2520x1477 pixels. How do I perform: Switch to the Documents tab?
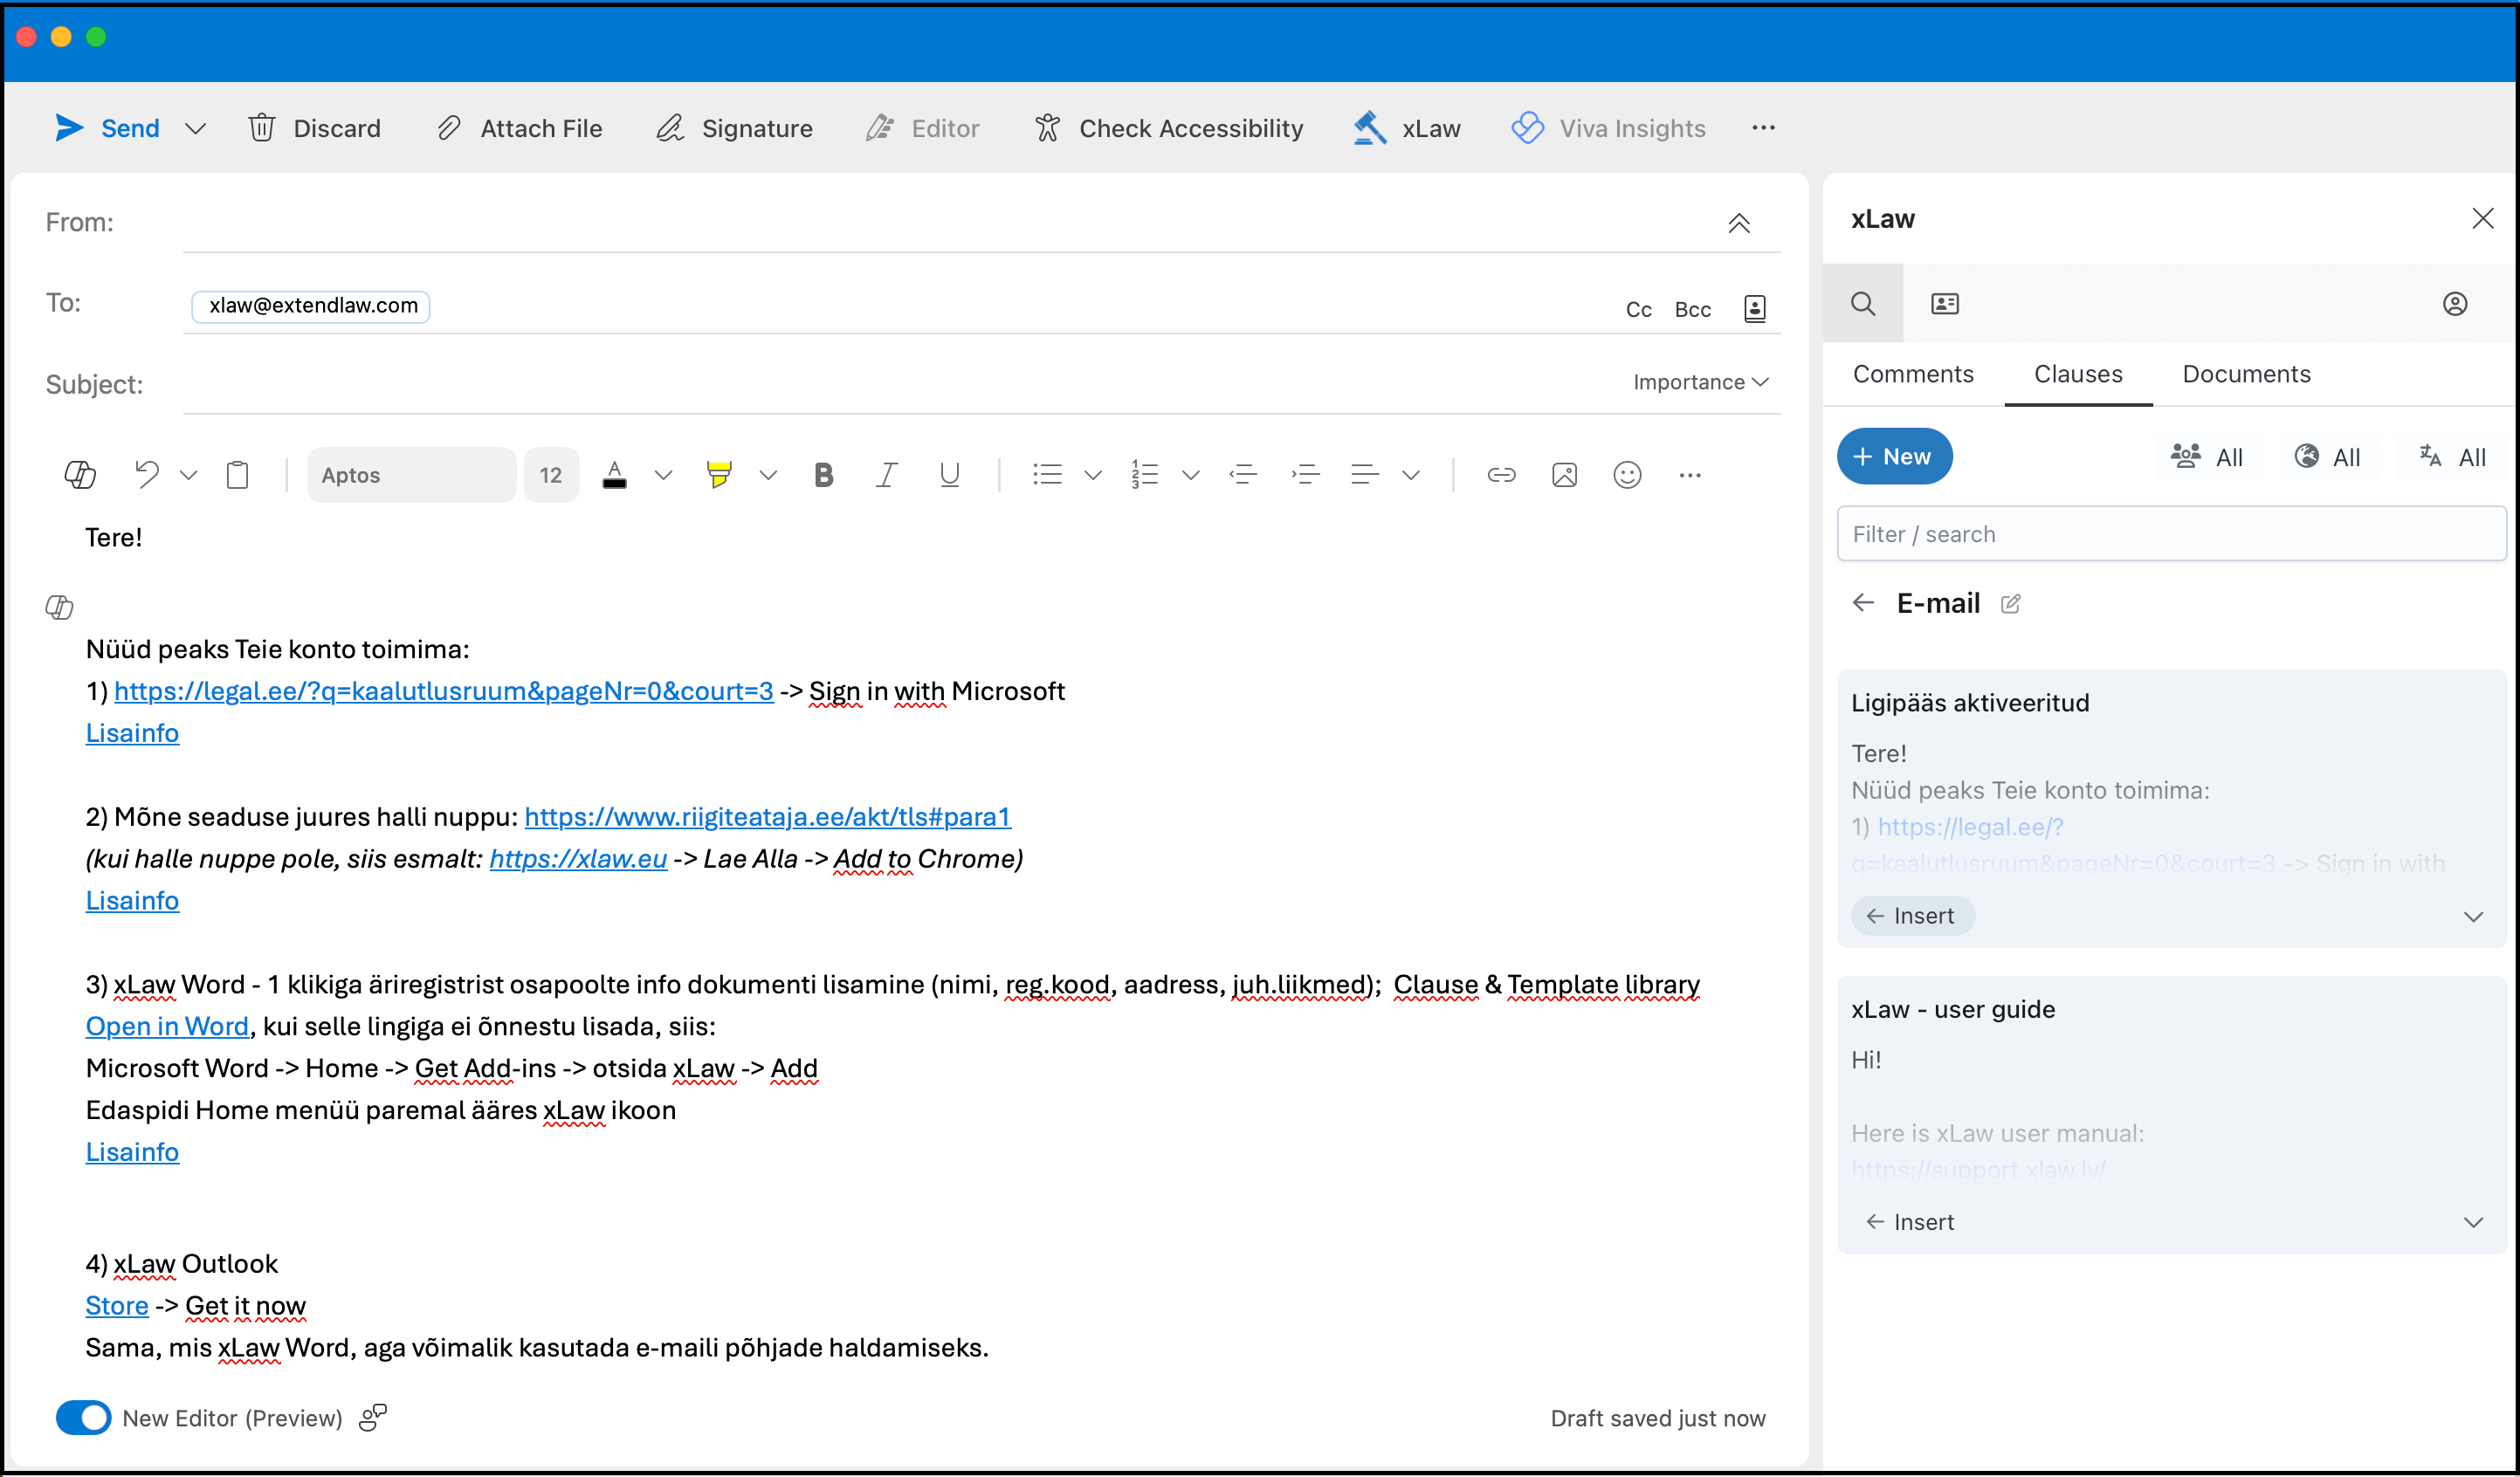pyautogui.click(x=2245, y=374)
